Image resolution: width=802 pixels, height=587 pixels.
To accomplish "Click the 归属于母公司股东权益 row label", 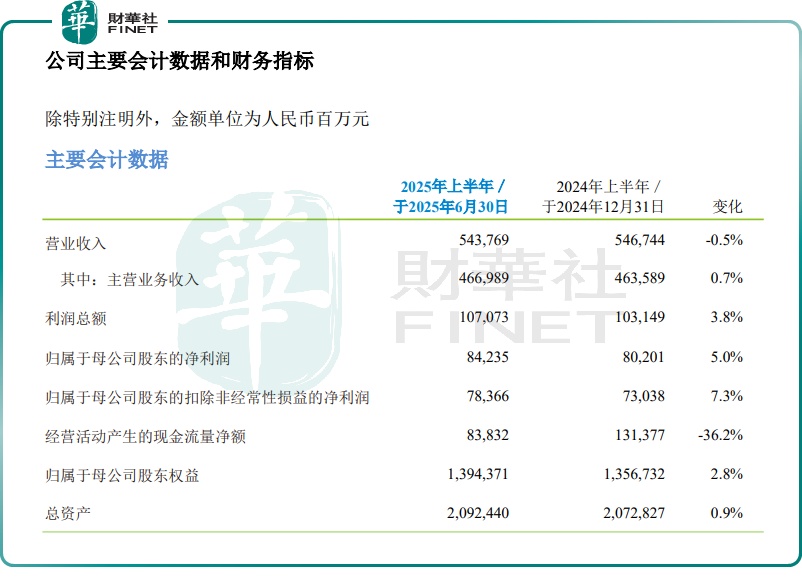I will point(122,475).
